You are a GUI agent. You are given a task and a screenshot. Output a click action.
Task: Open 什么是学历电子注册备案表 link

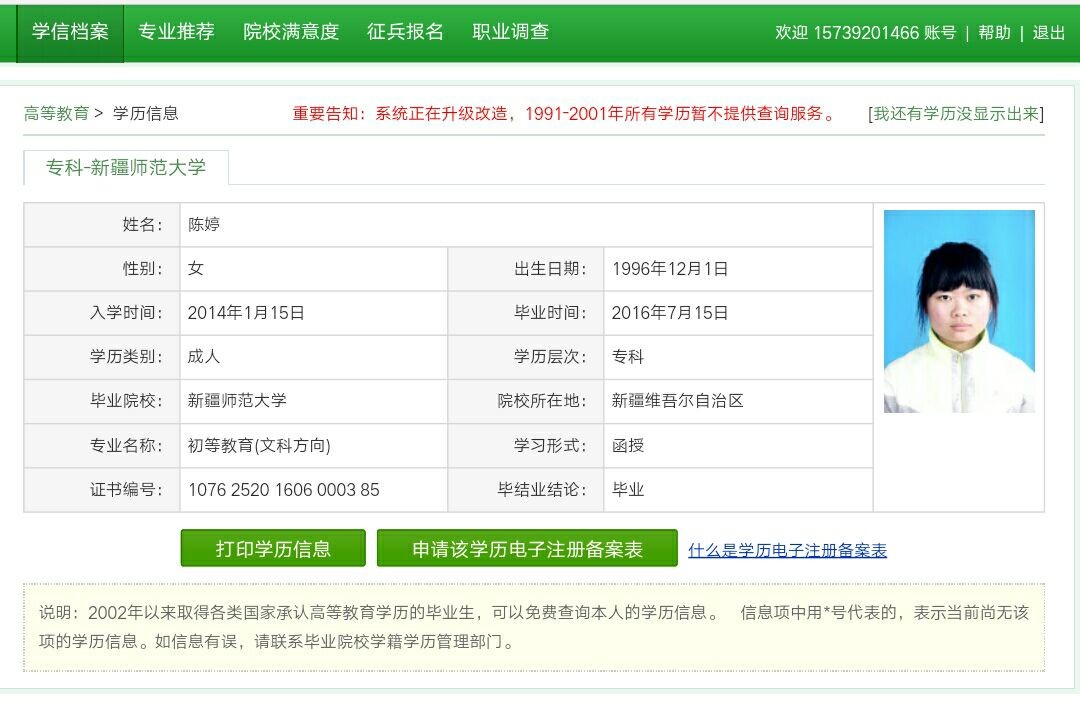coord(787,550)
